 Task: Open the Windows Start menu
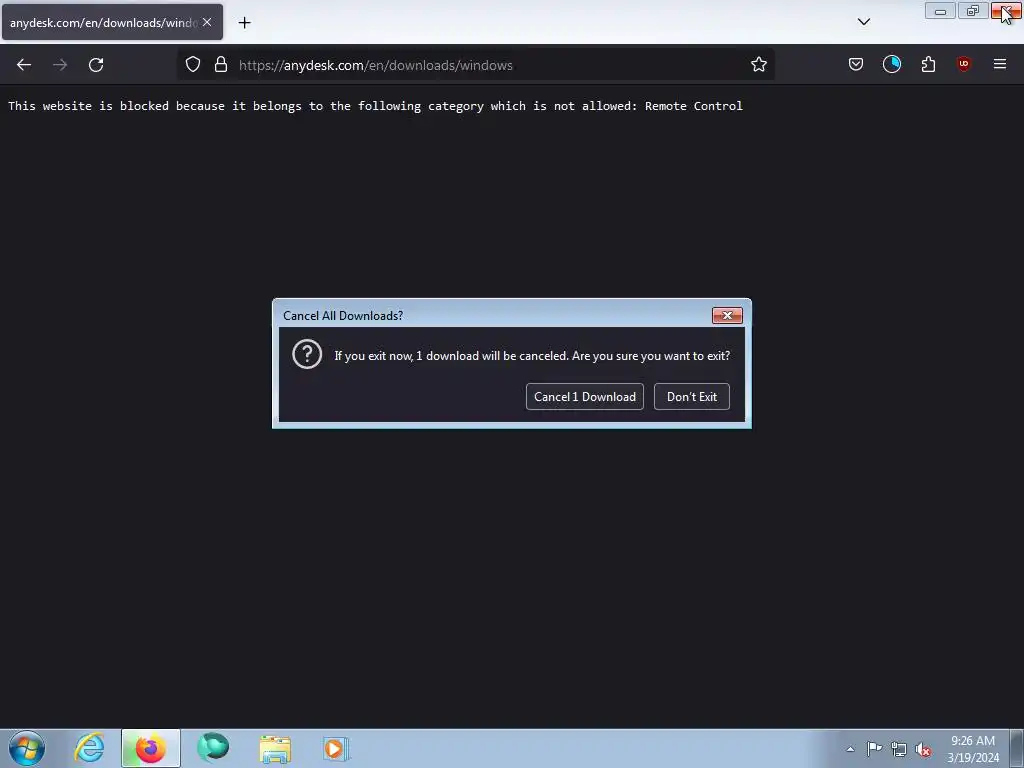[x=27, y=748]
